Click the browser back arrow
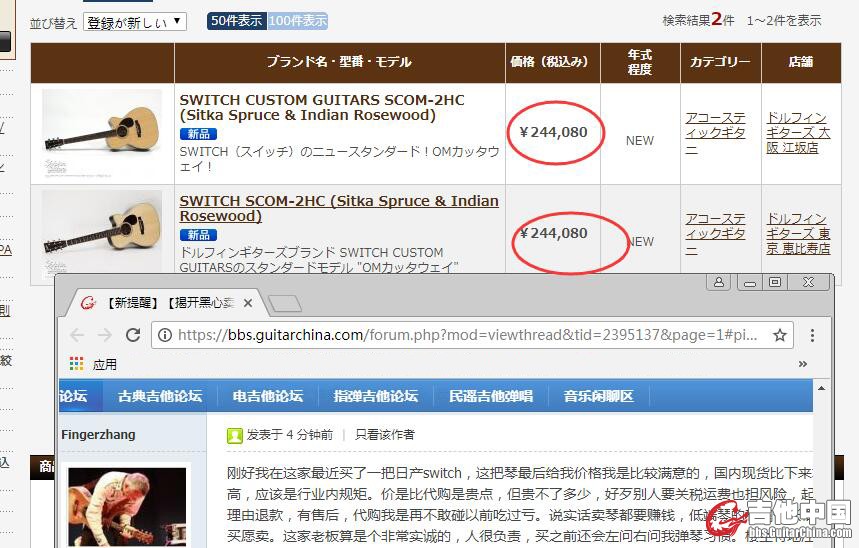The image size is (859, 548). 78,335
